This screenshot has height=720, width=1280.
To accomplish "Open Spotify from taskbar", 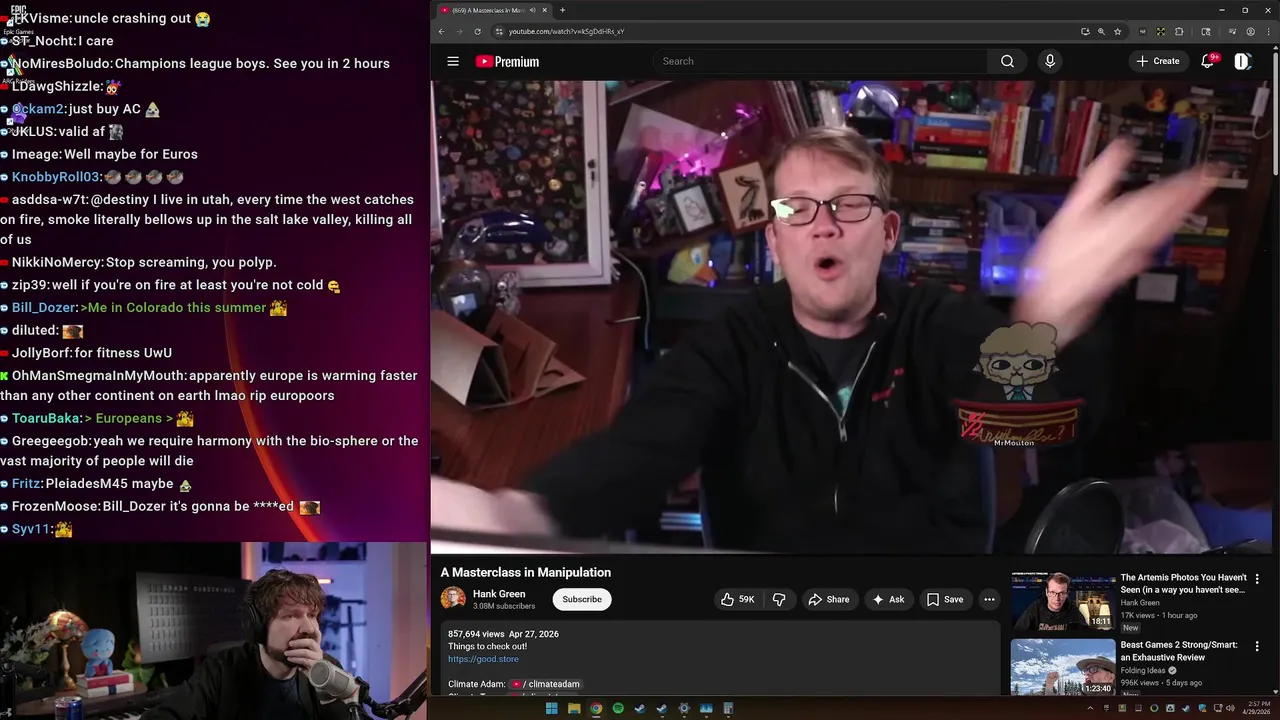I will click(618, 709).
